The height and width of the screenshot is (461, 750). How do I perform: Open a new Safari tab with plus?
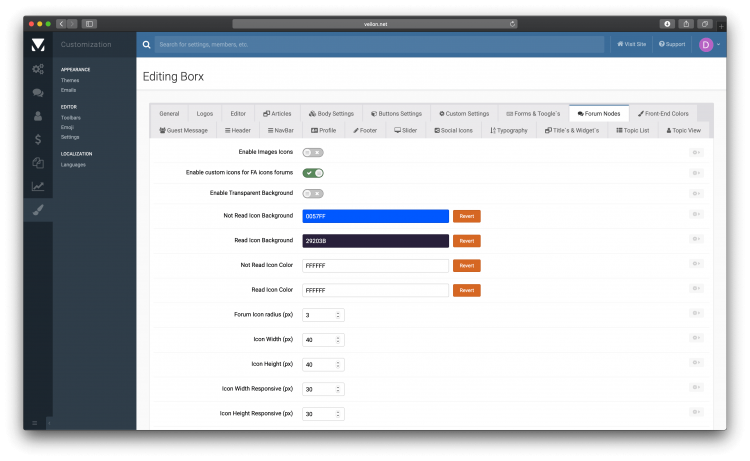[721, 26]
